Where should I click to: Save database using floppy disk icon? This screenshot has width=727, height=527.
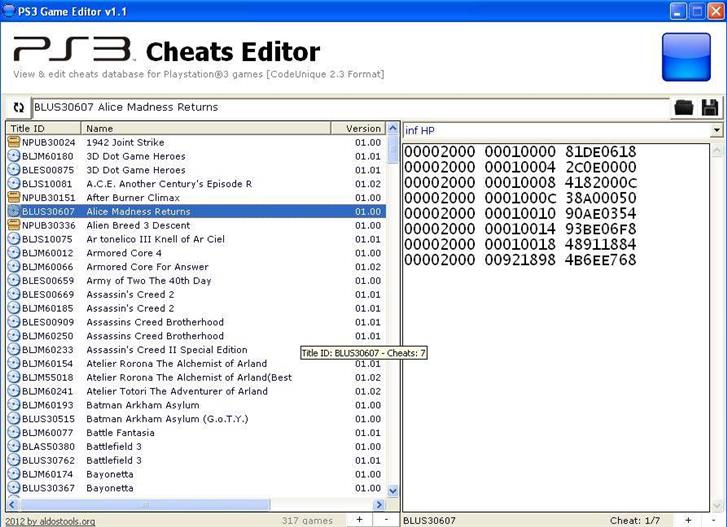click(x=710, y=108)
